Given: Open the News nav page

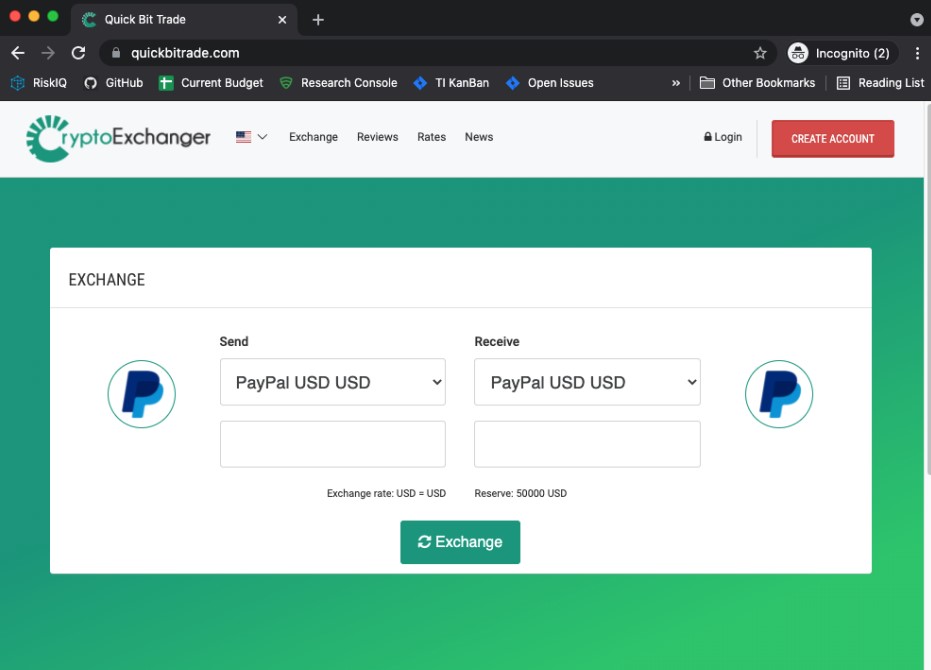Looking at the screenshot, I should tap(479, 137).
